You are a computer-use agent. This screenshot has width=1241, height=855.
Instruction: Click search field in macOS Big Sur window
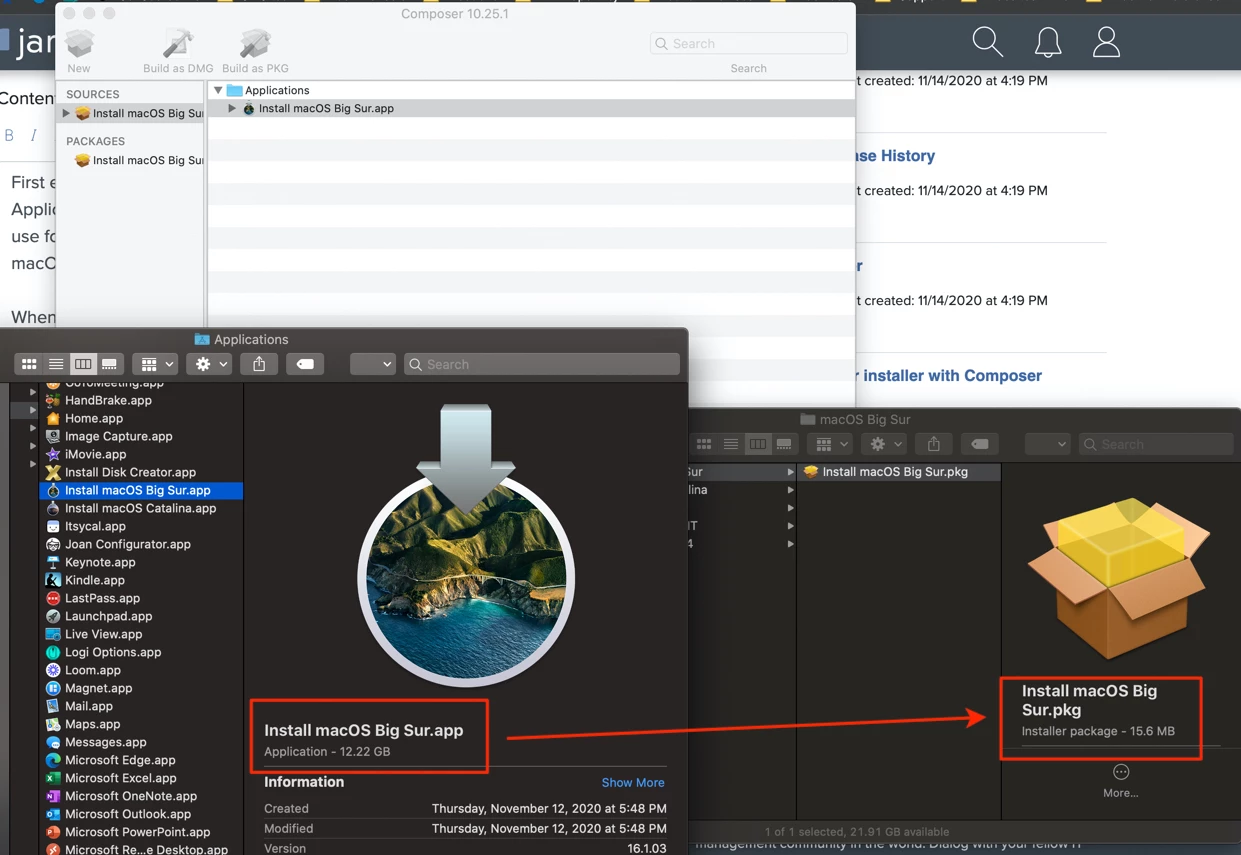(1156, 444)
